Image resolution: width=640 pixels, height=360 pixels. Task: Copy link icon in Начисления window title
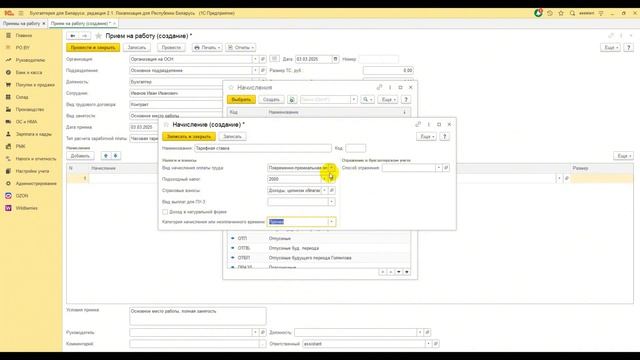click(380, 87)
